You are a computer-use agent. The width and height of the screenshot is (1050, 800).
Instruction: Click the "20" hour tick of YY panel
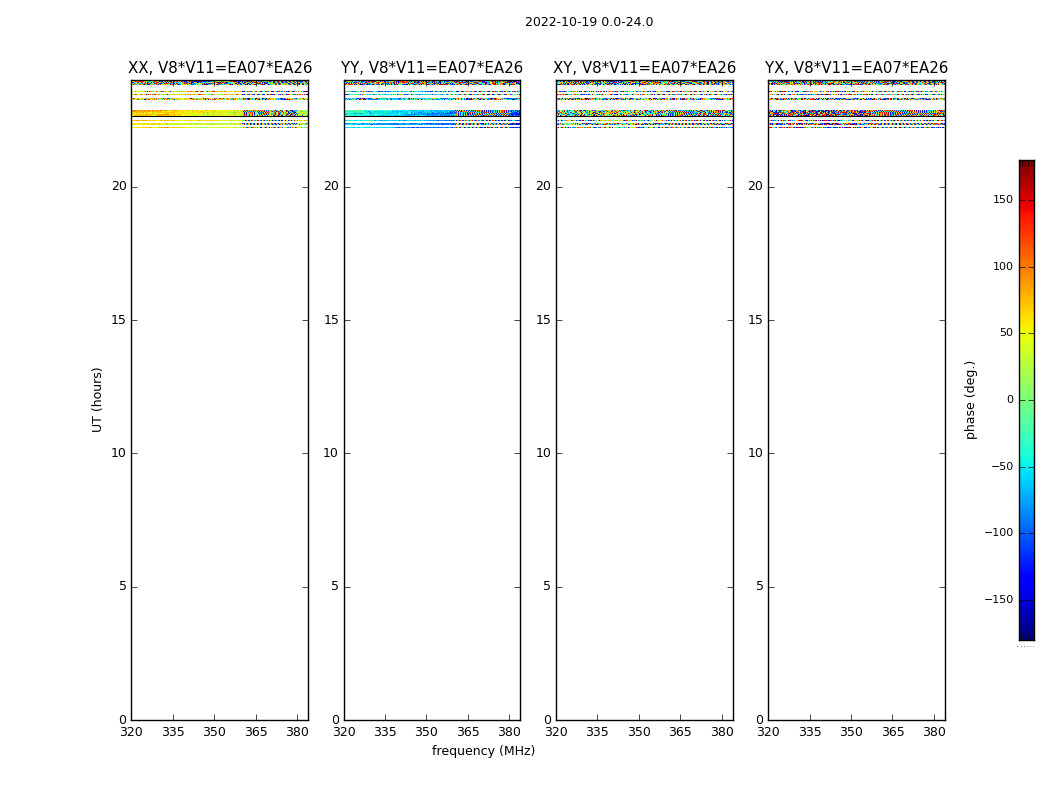[331, 186]
